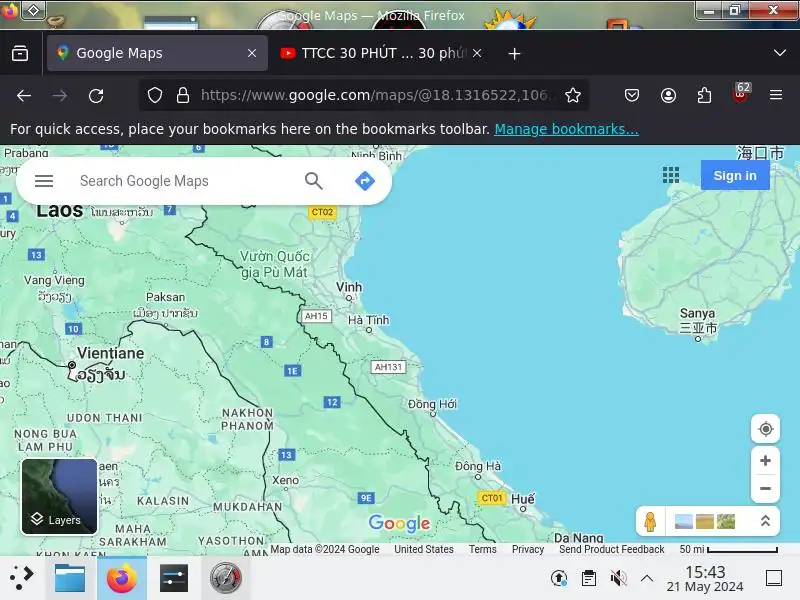
Task: Open Firefox View icon
Action: (20, 53)
